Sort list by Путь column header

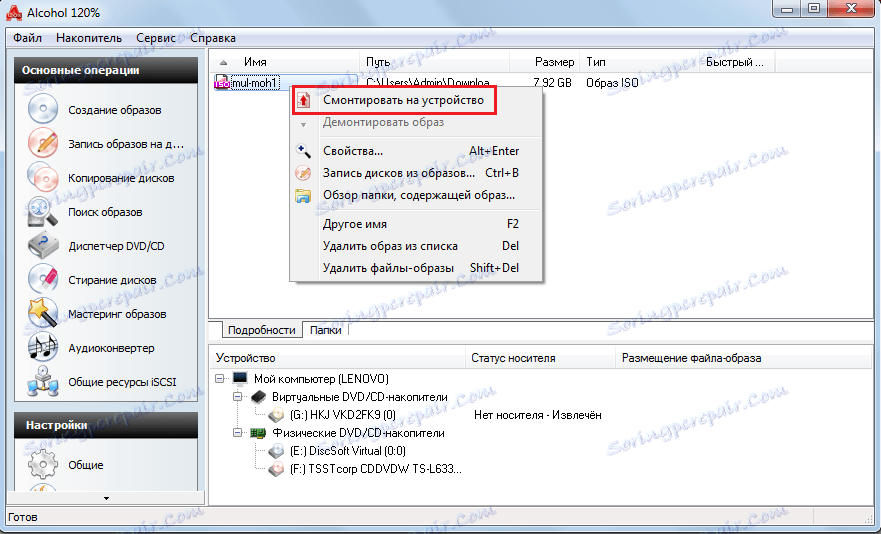[x=434, y=62]
